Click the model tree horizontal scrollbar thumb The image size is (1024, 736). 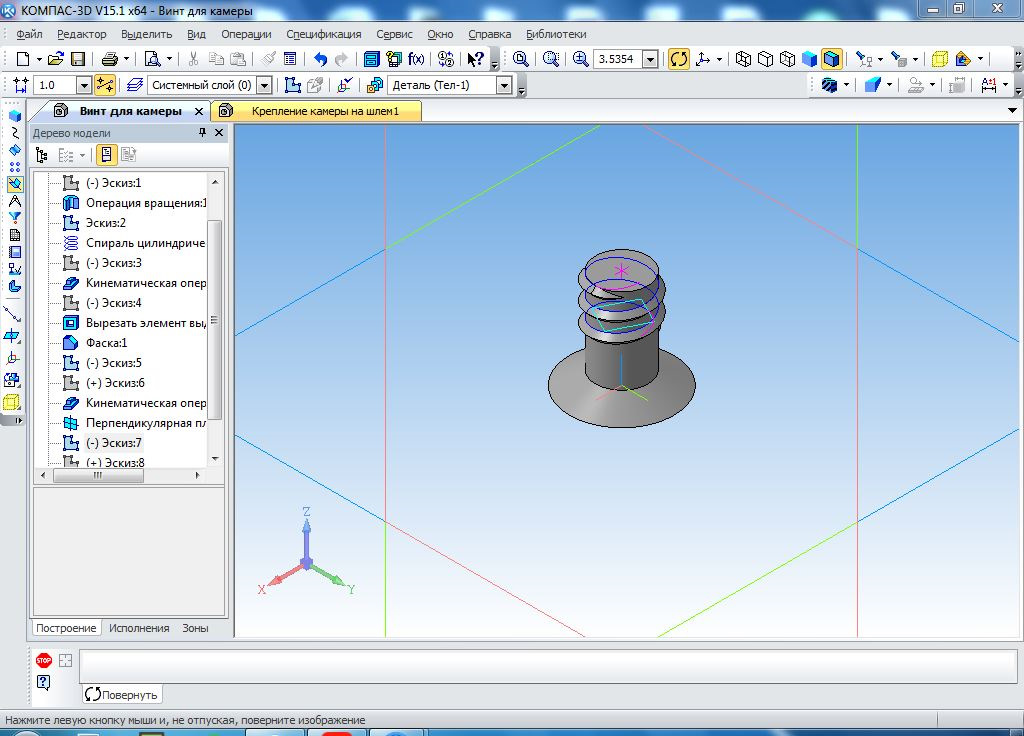(x=98, y=475)
